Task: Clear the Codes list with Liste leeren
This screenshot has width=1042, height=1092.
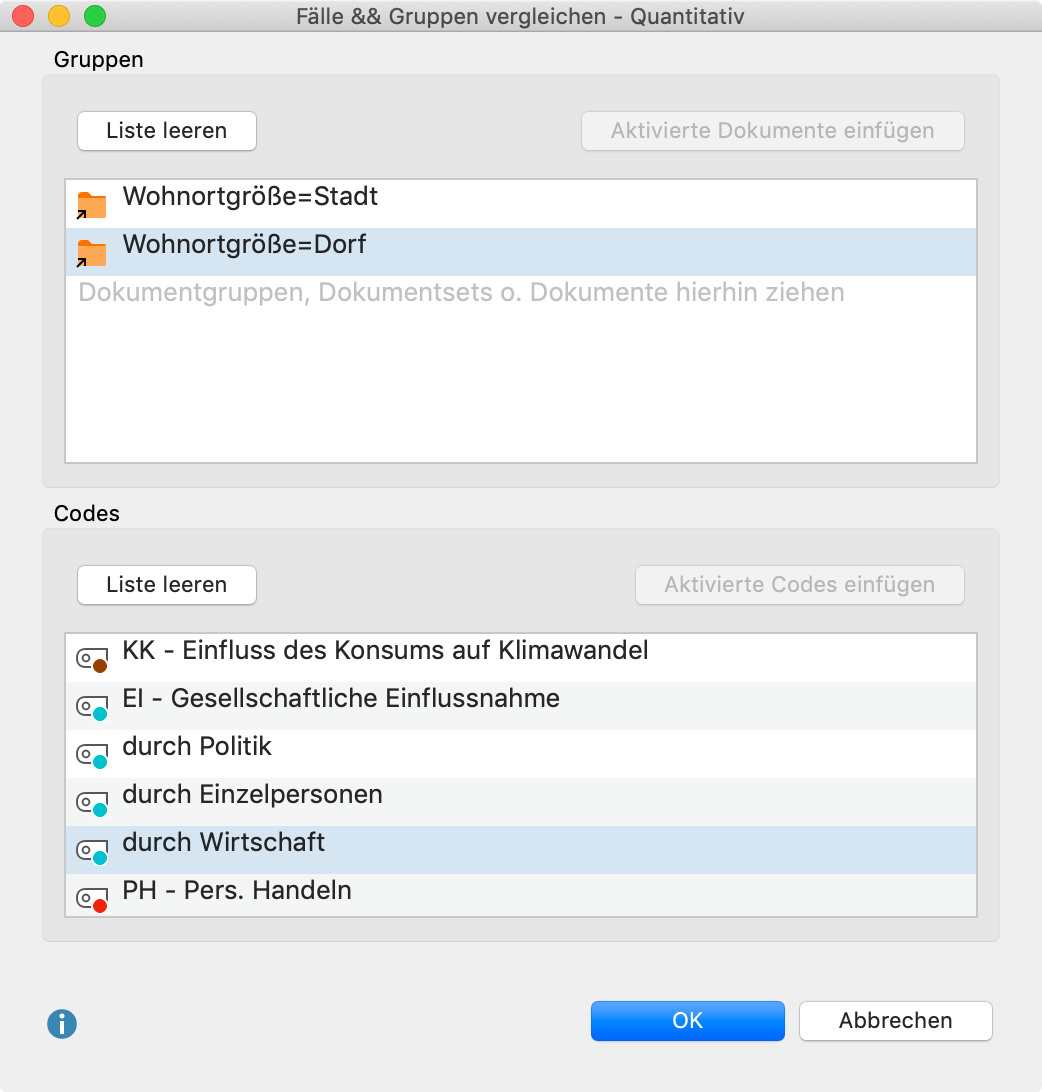Action: [167, 585]
